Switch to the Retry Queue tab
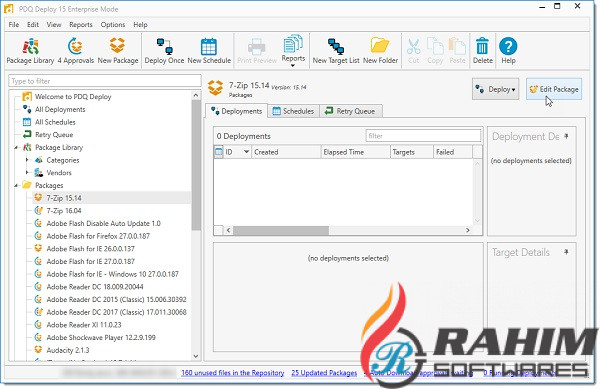 coord(350,111)
